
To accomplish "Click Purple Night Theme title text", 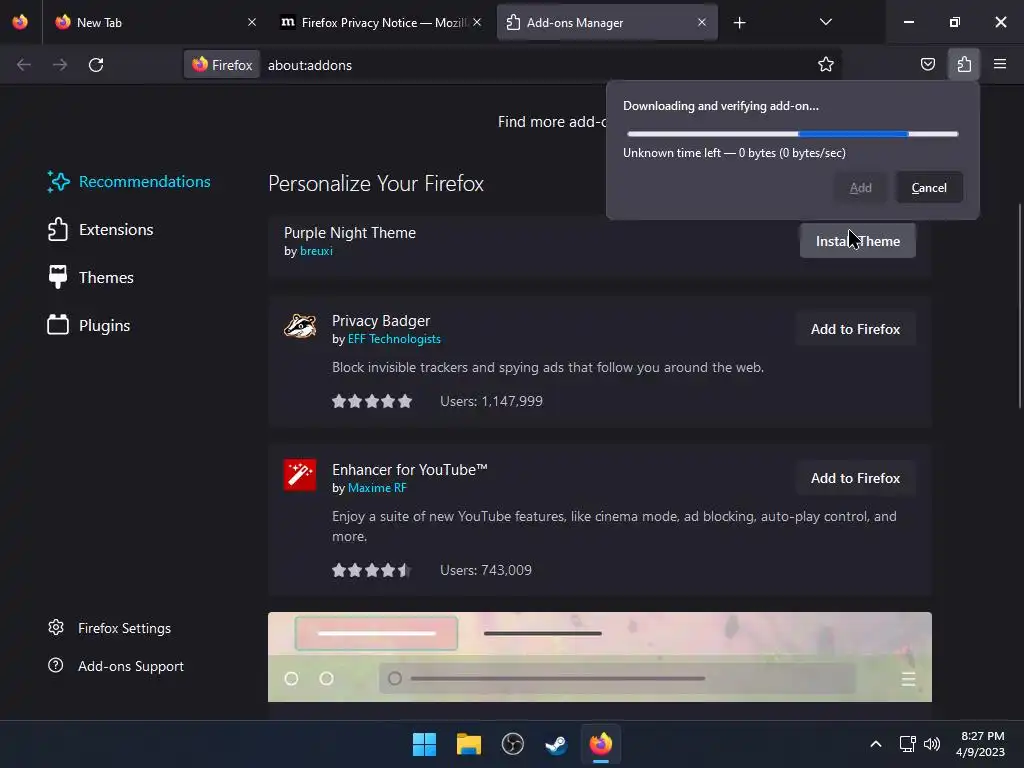I will pyautogui.click(x=349, y=232).
